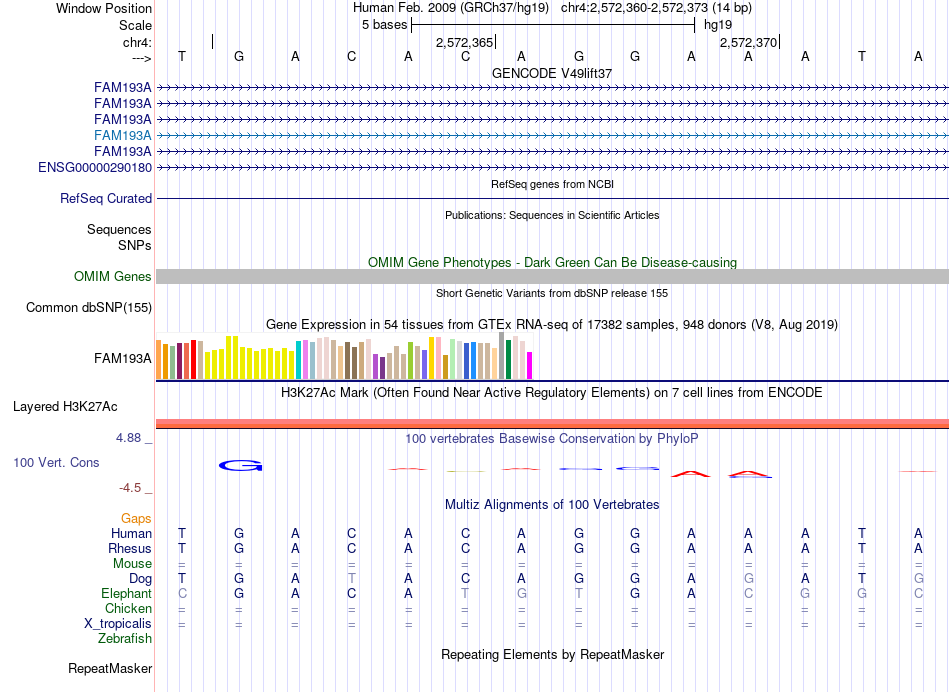
Task: Click the 2,572,365 position marker on ruler
Action: 465,42
